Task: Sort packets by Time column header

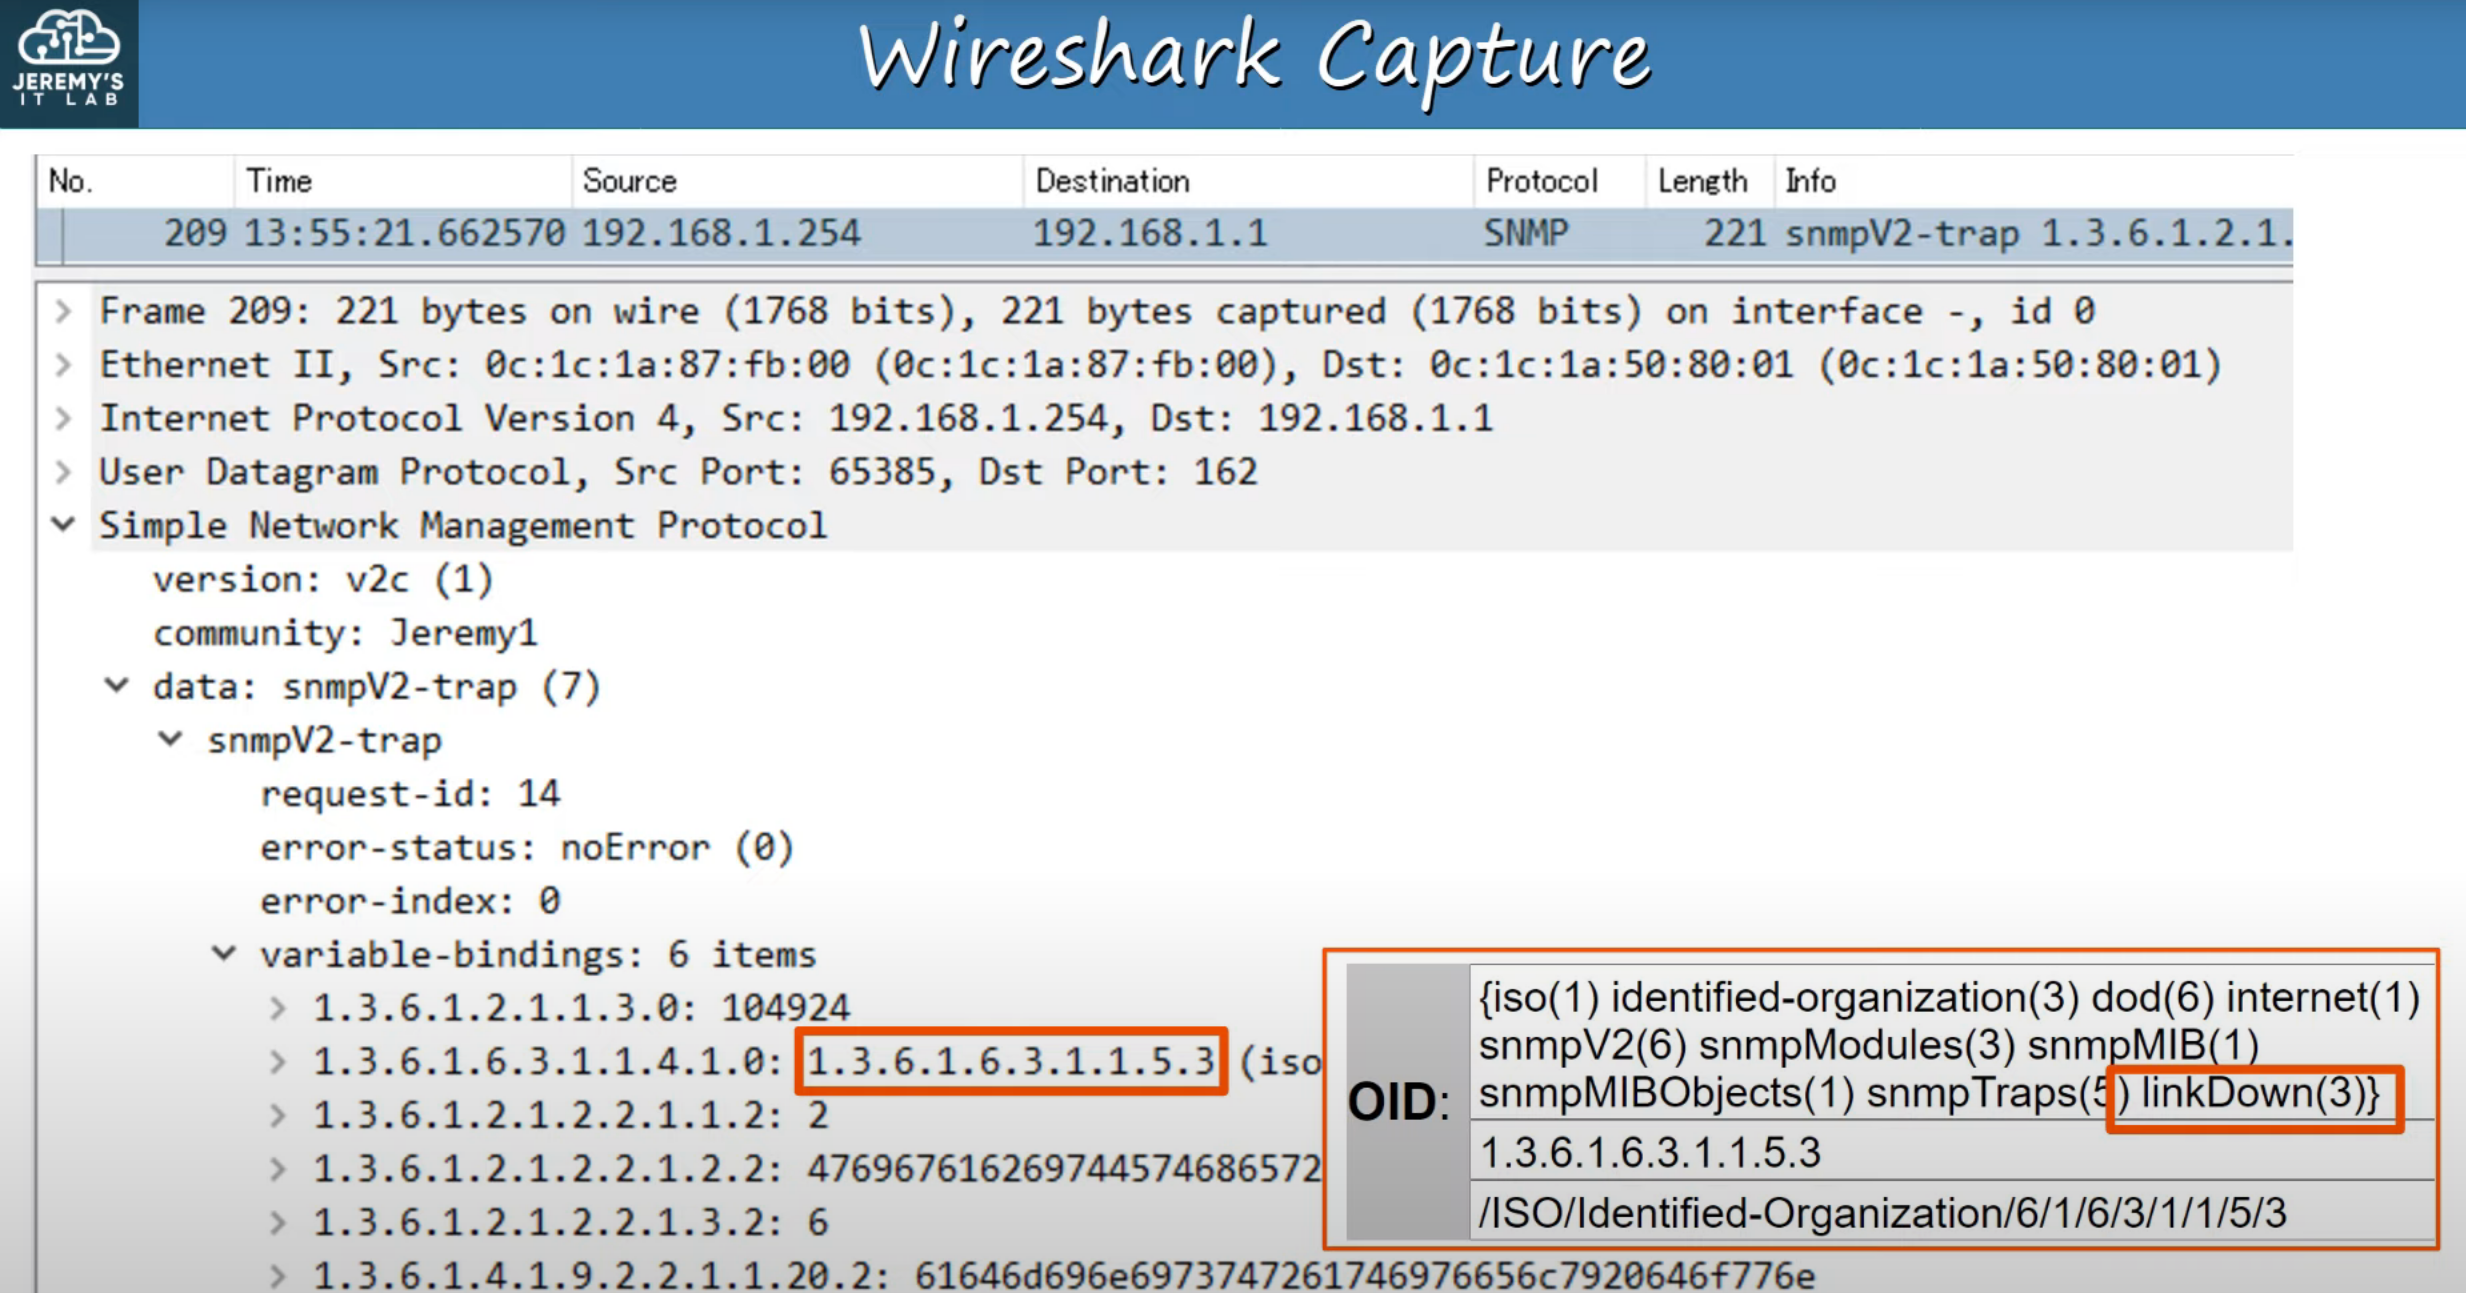Action: pos(279,181)
